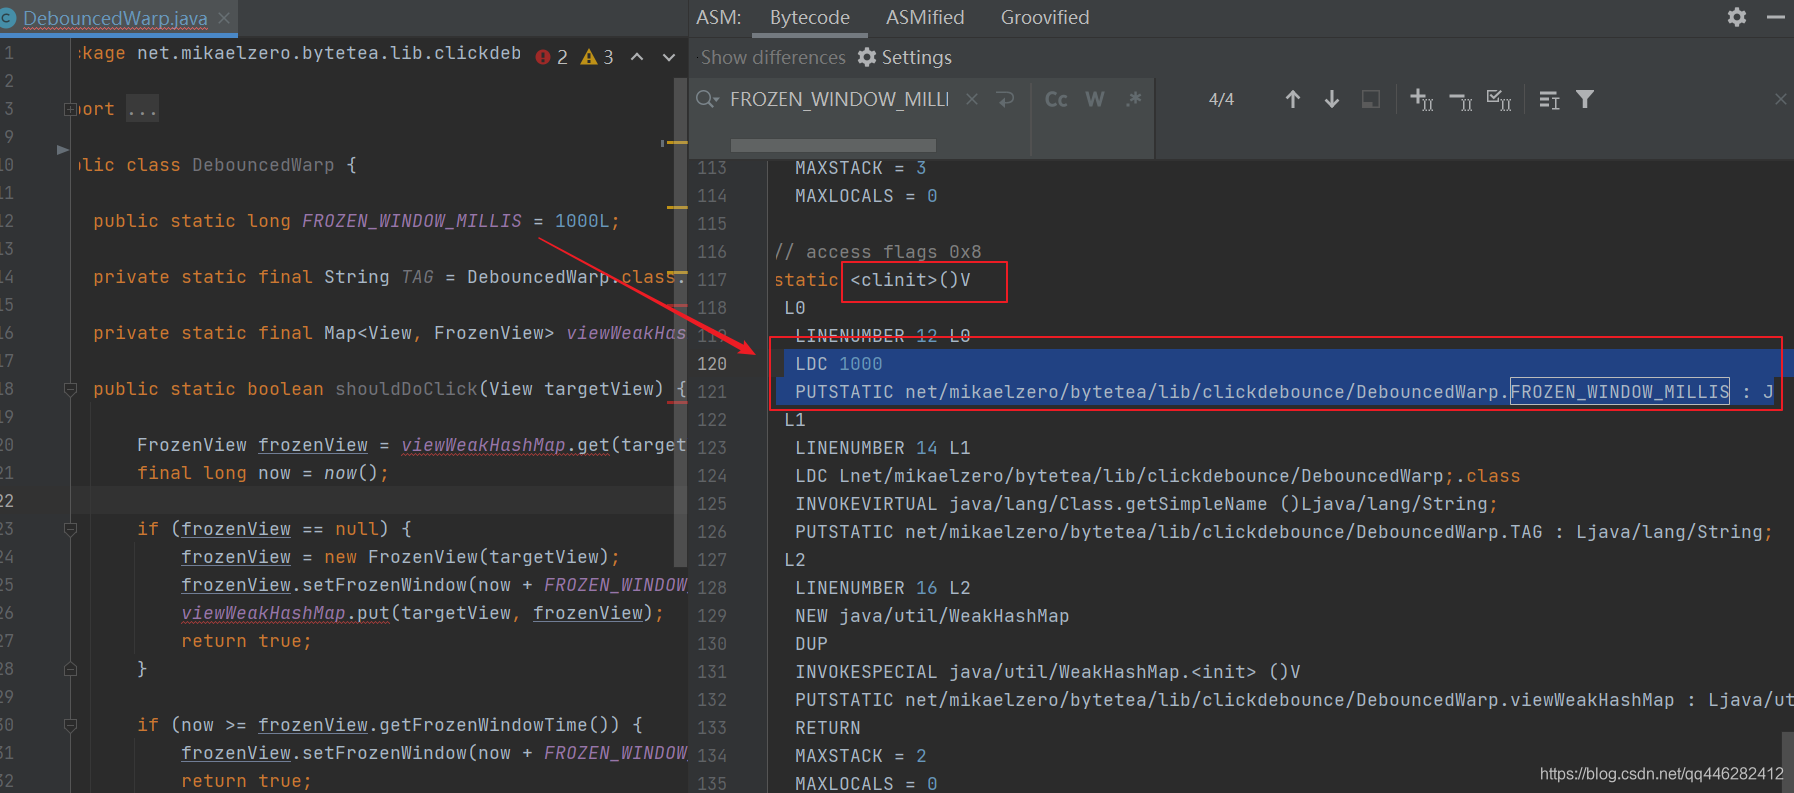Click bytecode viewer vertical scrollbar thumb
This screenshot has height=793, width=1794.
(x=1787, y=762)
